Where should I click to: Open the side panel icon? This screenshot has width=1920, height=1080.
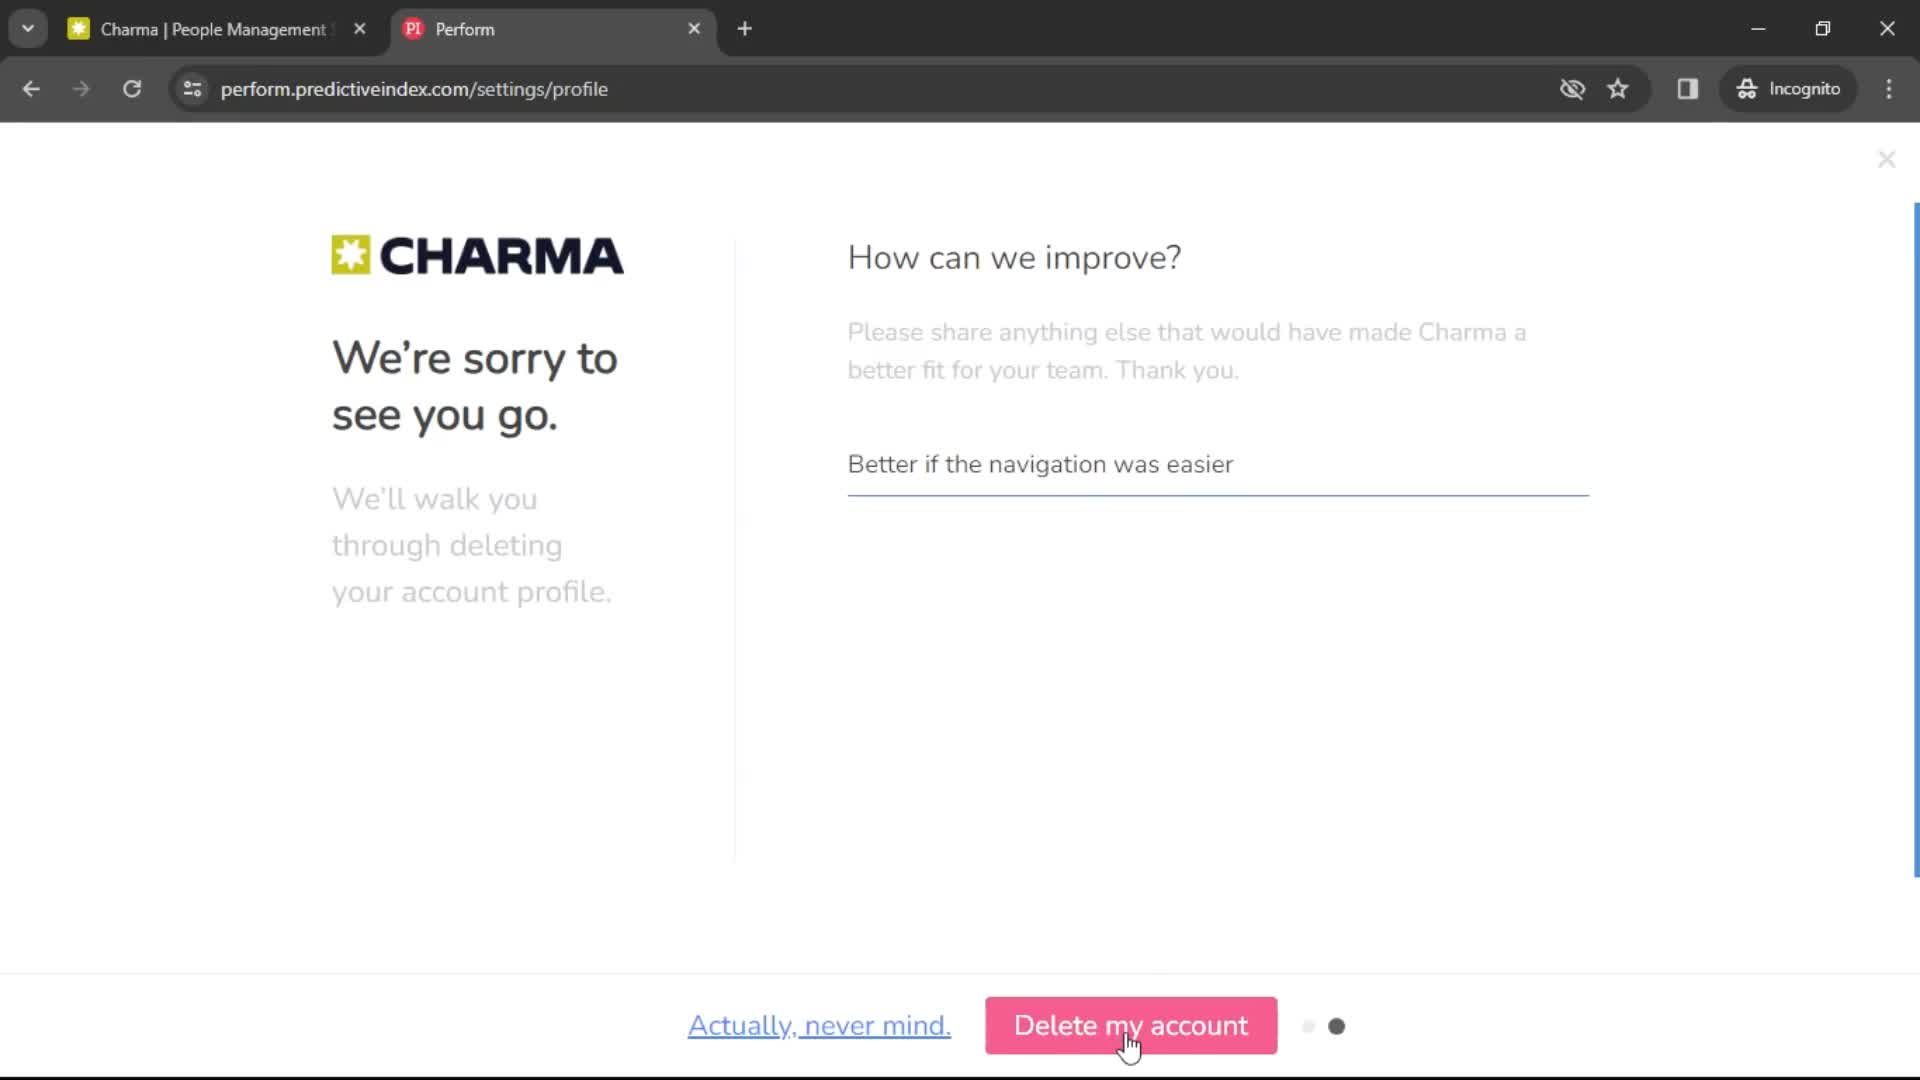pyautogui.click(x=1688, y=89)
